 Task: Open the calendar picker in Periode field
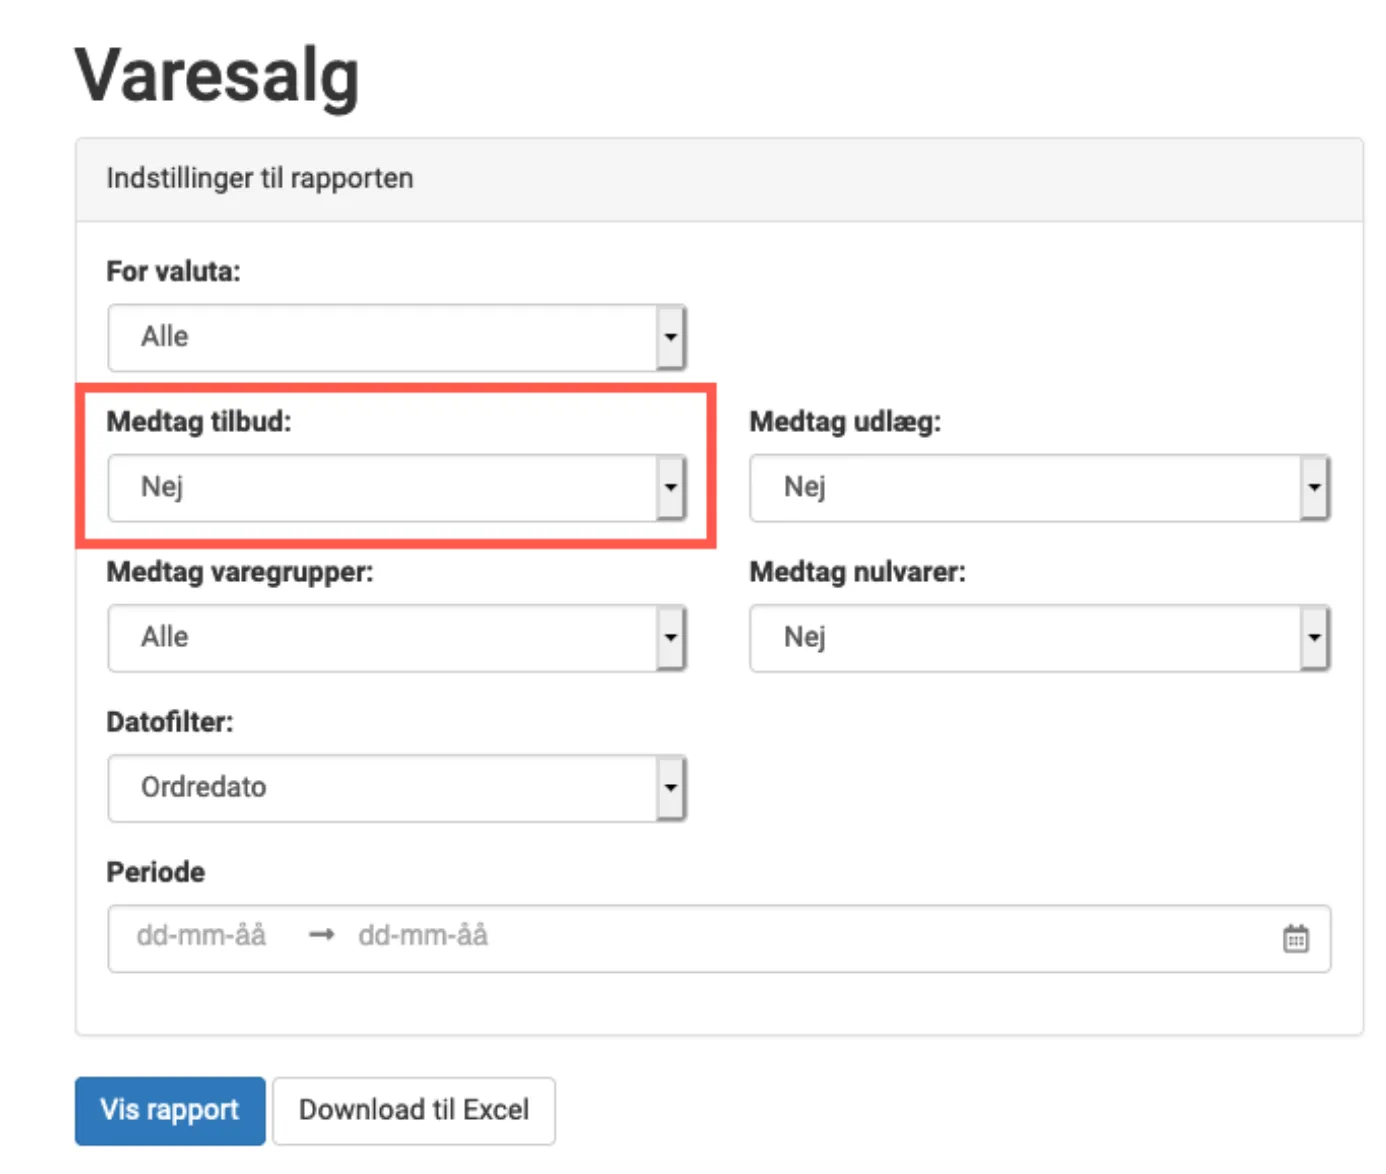pyautogui.click(x=1295, y=939)
